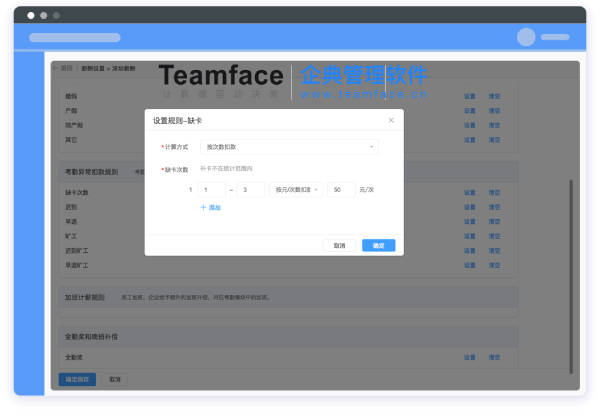Click 清空 link in 旷工 row
600x416 pixels.
click(494, 236)
